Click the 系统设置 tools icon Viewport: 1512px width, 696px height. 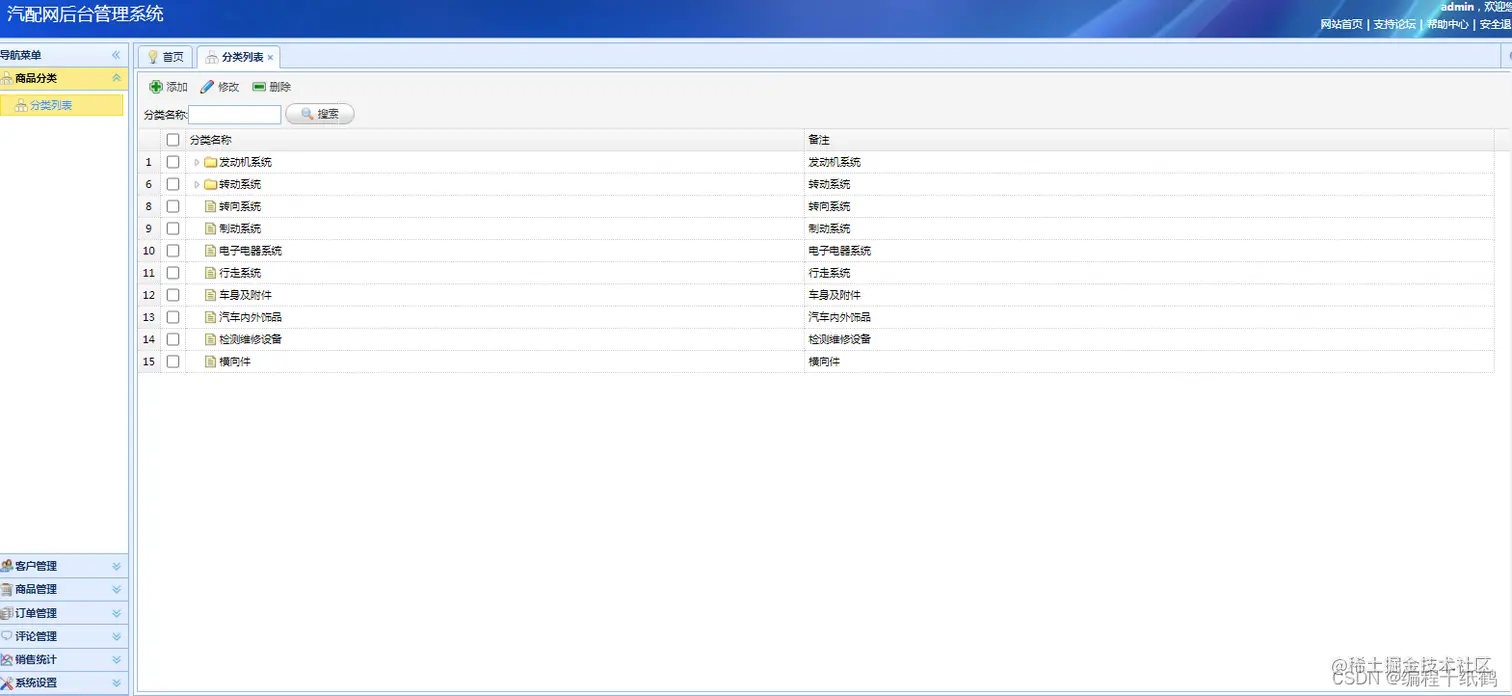[x=7, y=683]
